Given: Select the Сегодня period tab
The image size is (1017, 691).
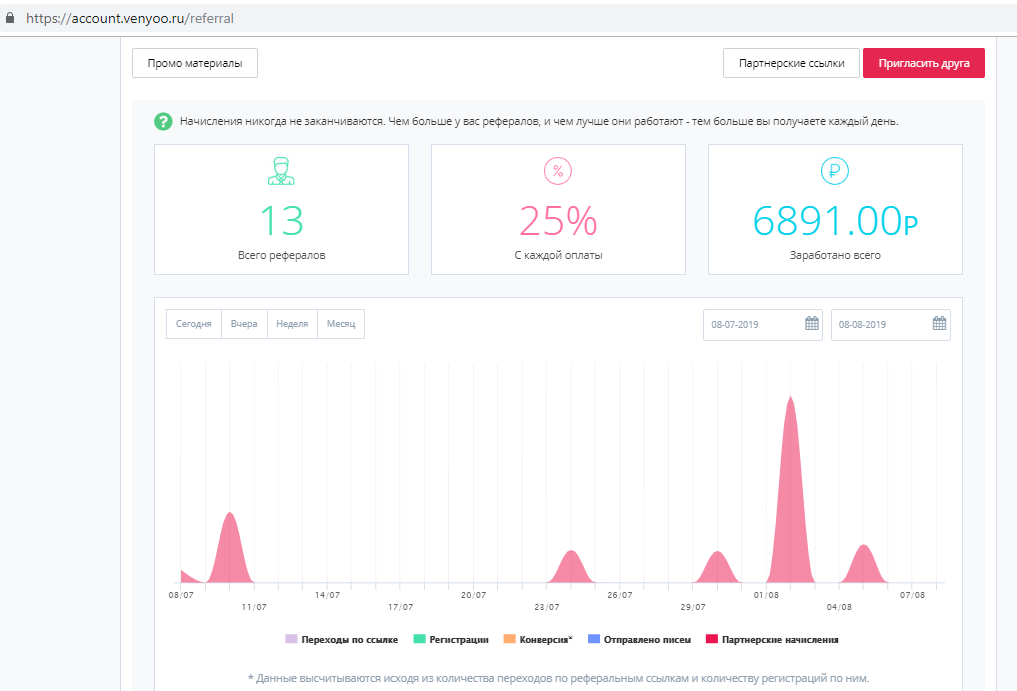Looking at the screenshot, I should [x=194, y=324].
